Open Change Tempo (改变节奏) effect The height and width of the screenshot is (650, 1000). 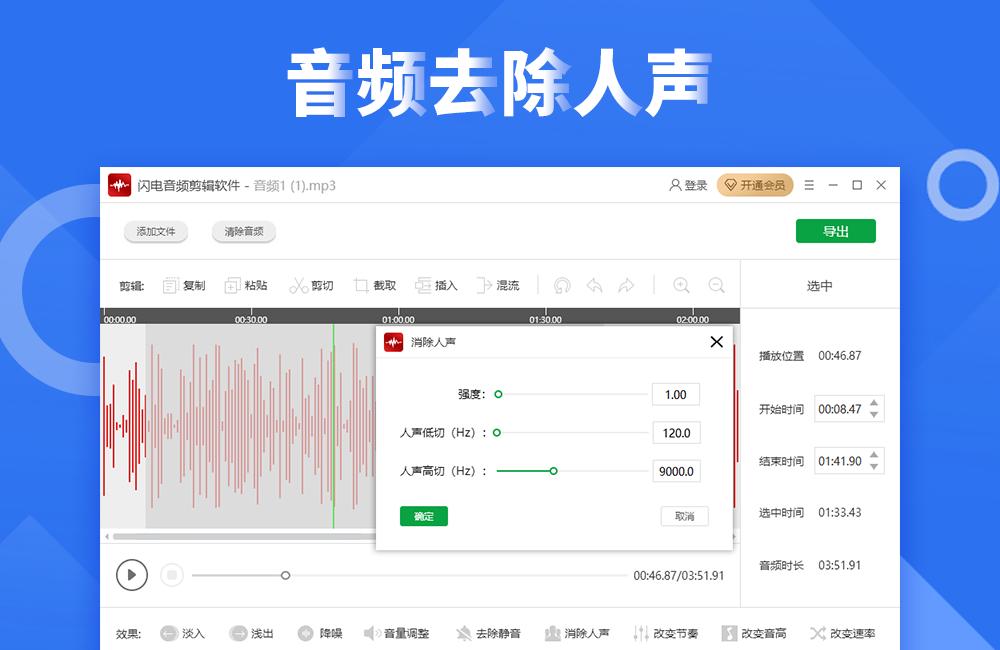(666, 633)
